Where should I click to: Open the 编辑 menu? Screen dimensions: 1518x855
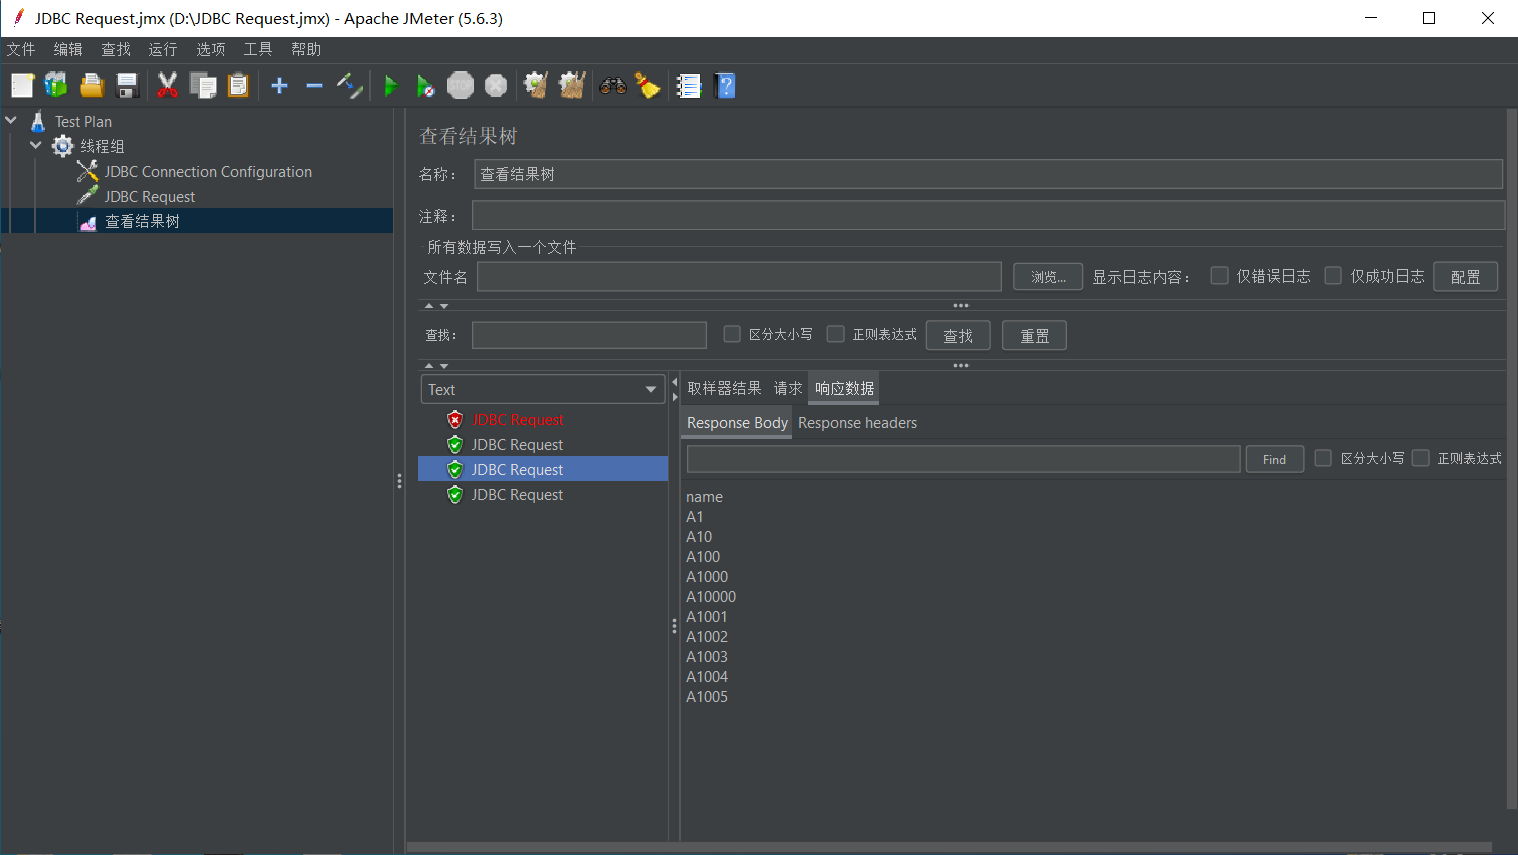point(68,49)
